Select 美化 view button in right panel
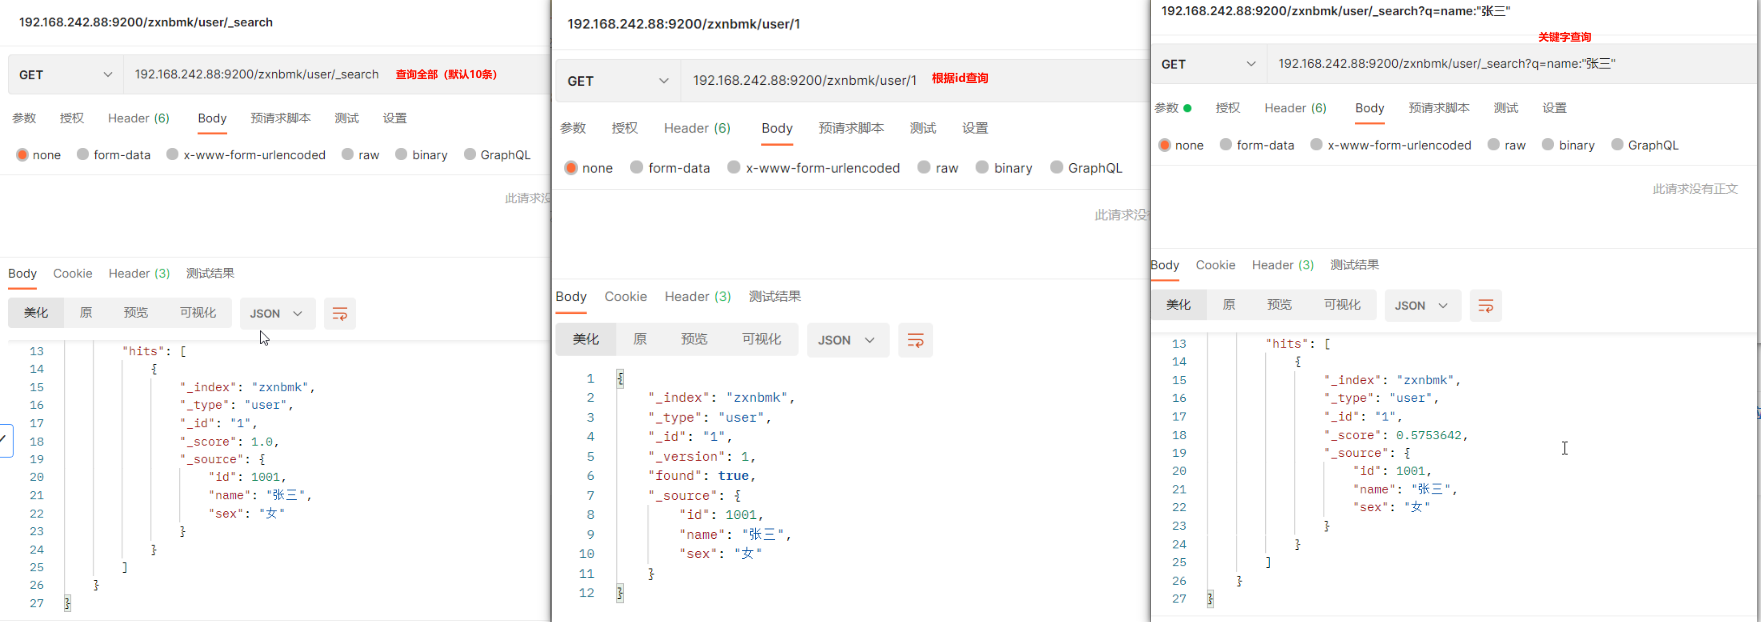 (1179, 305)
